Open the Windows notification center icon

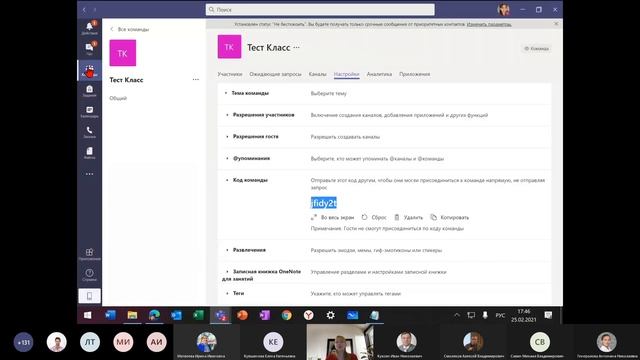pos(548,315)
